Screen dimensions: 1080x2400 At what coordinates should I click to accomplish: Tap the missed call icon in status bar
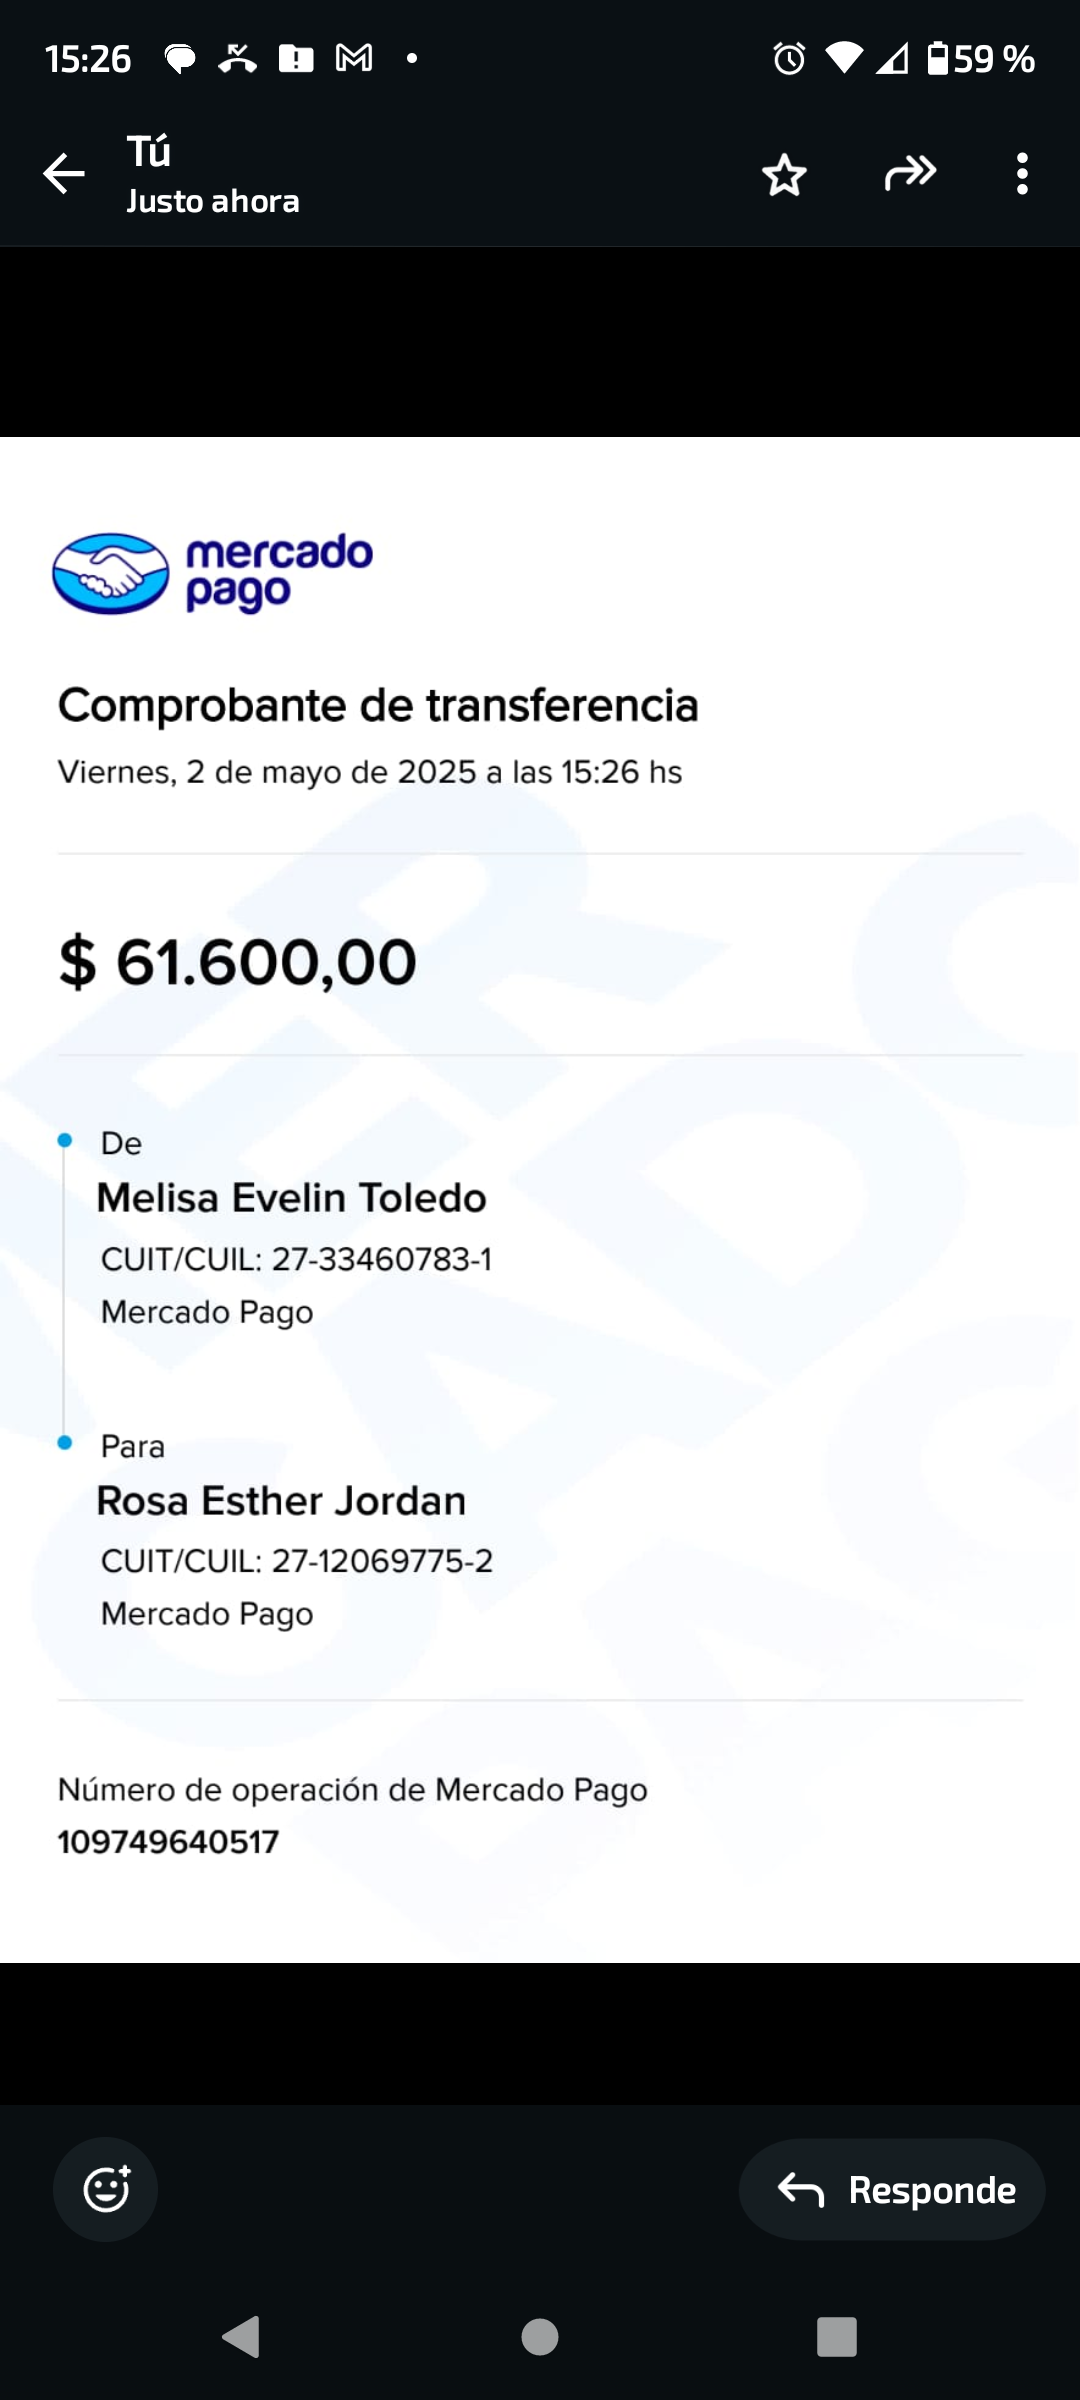click(237, 59)
